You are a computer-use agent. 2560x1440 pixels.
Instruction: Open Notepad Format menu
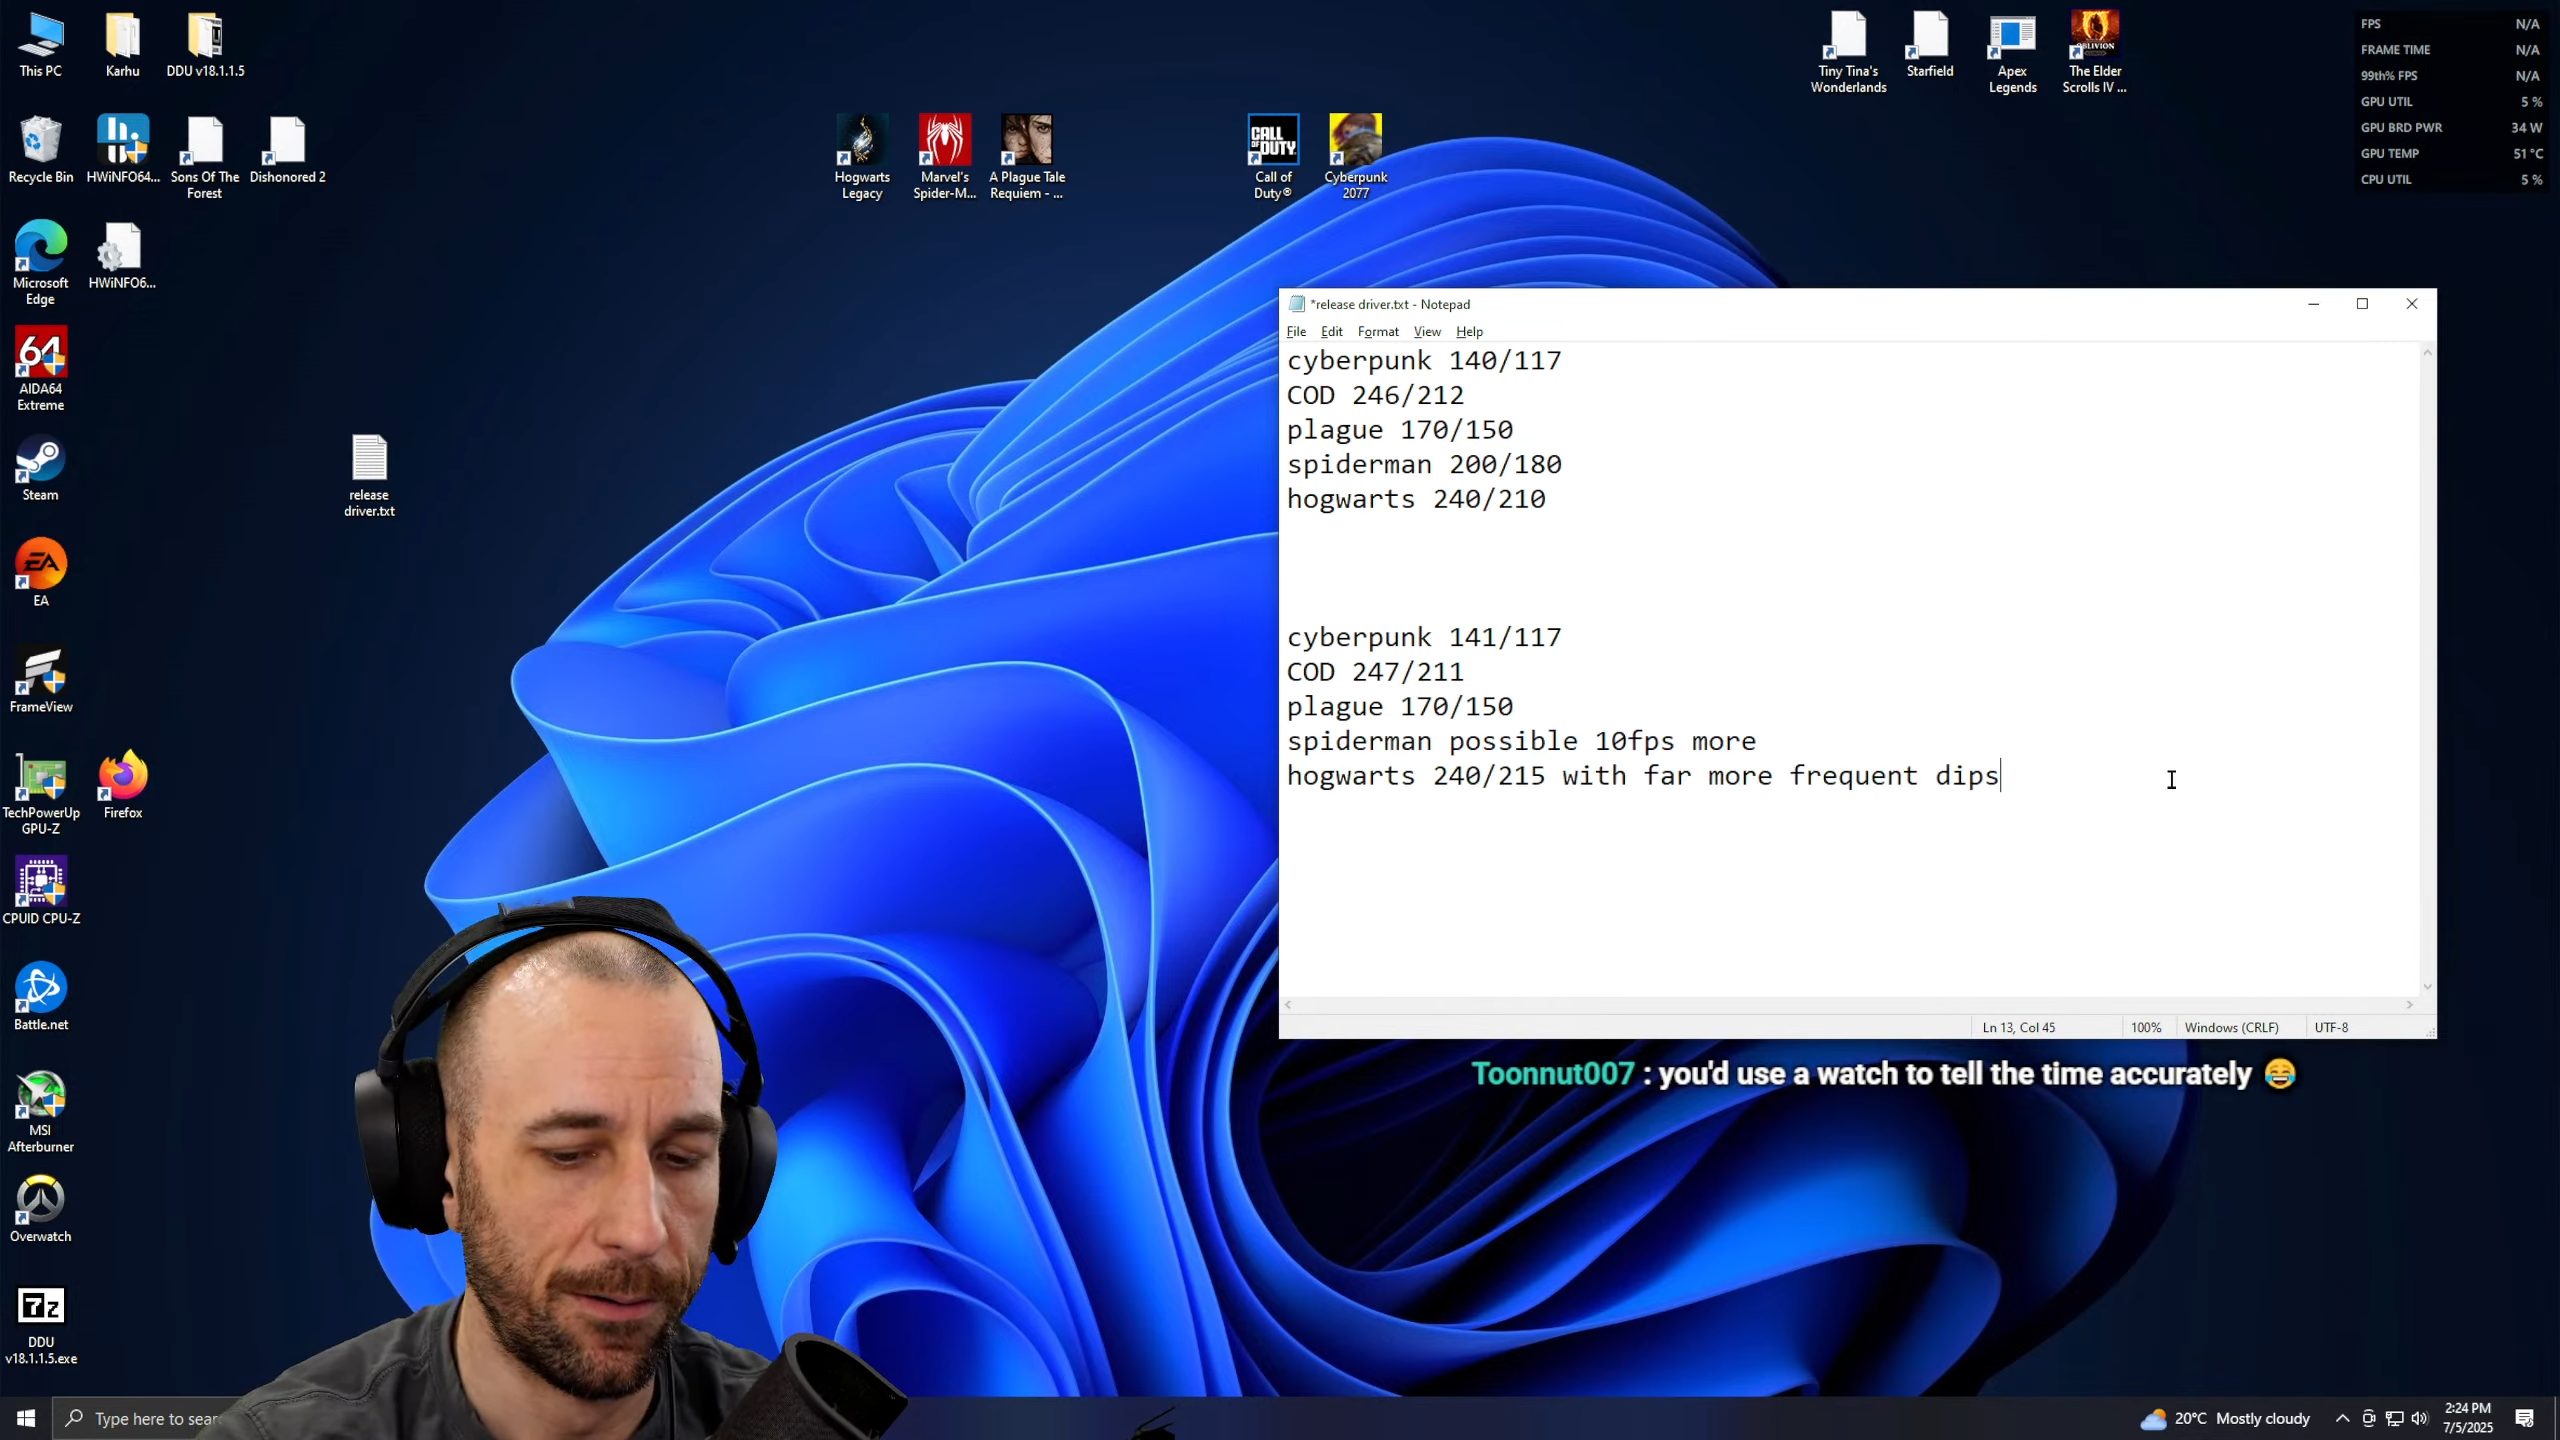[1377, 331]
